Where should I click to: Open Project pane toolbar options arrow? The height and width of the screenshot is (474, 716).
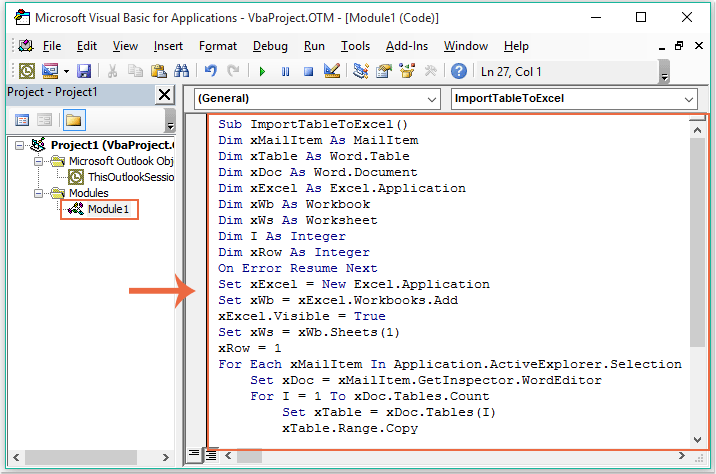[x=170, y=121]
